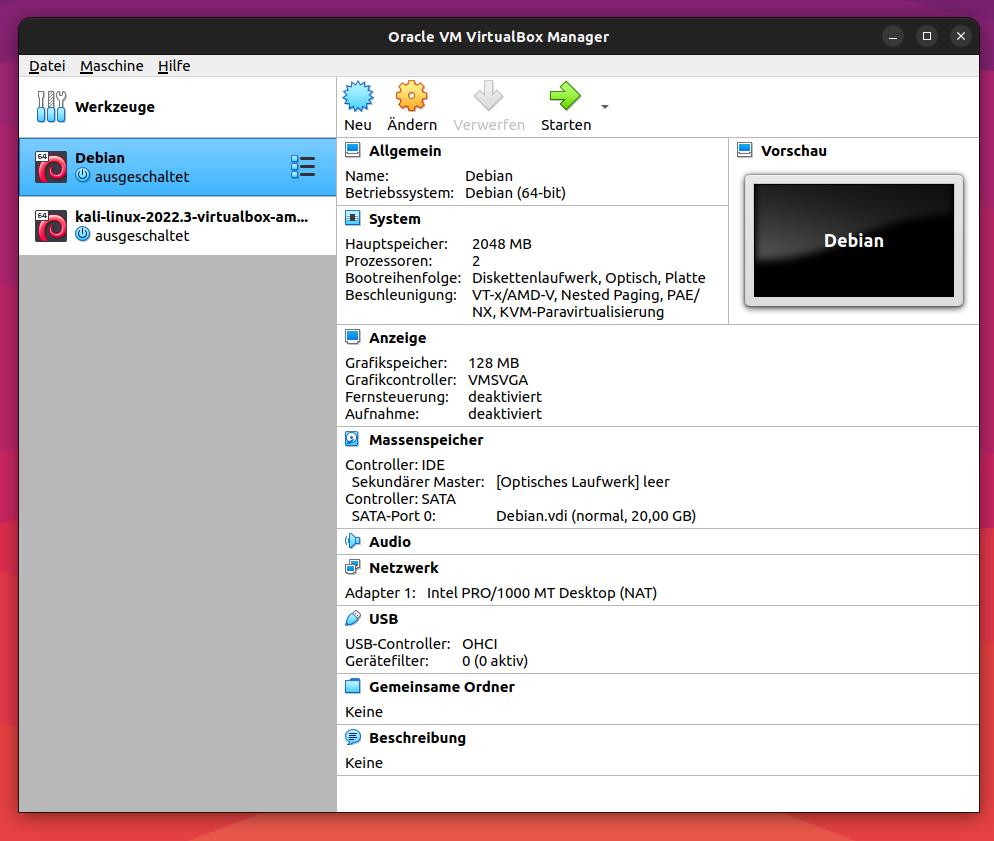Click the Debian preview thumbnail
Screen dimensions: 994x841
(x=853, y=241)
